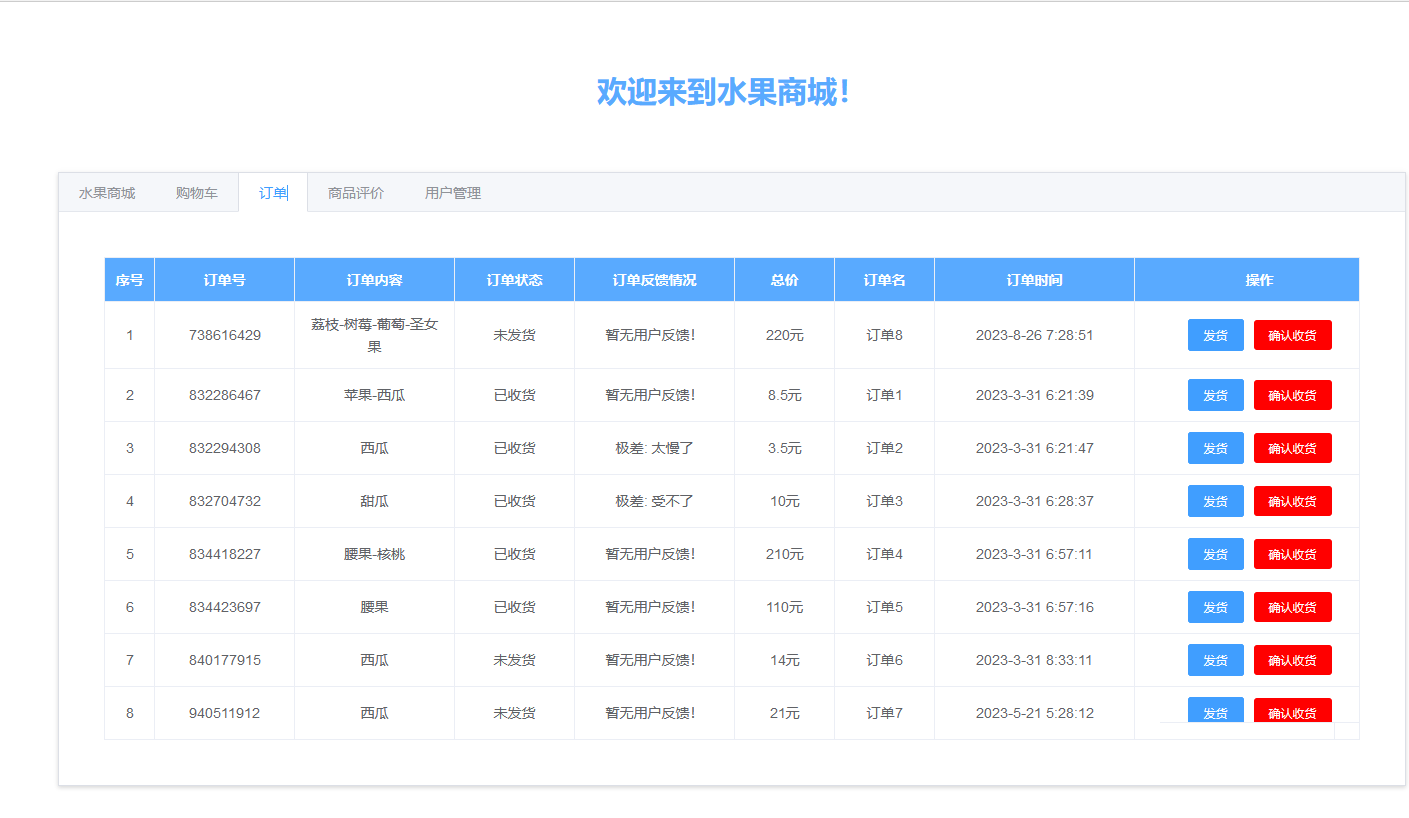Click the 8.5元 price cell
Screen dimensions: 1409x818
click(x=785, y=395)
